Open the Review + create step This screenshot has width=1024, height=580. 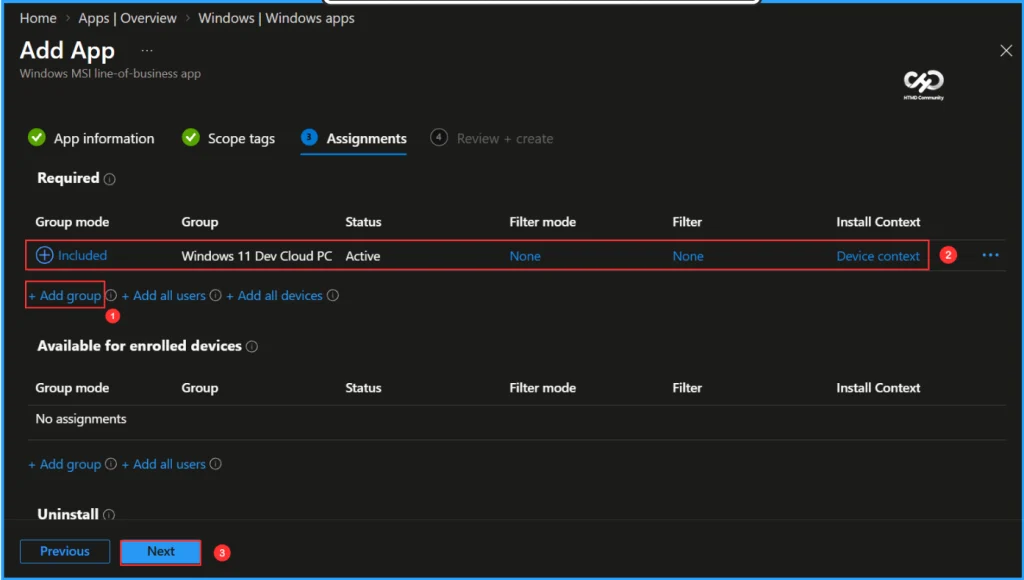(x=505, y=138)
